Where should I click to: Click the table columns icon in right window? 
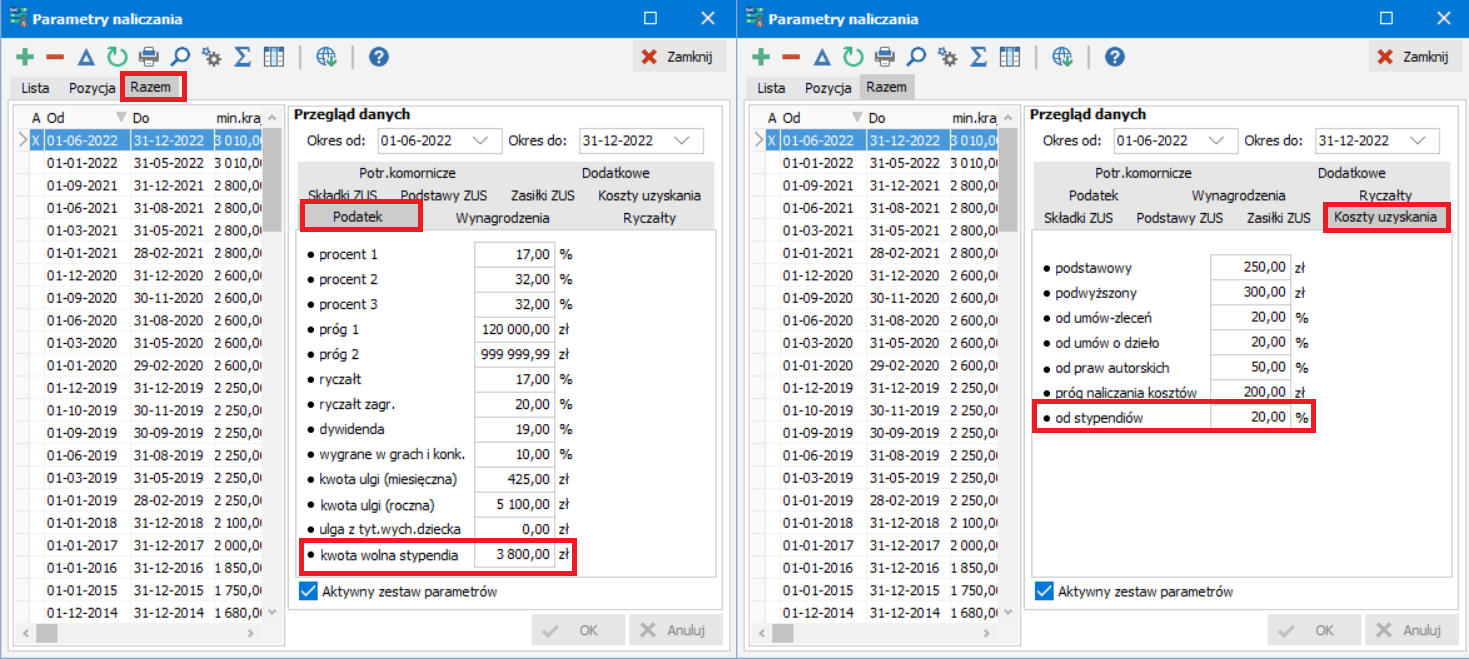tap(1009, 57)
